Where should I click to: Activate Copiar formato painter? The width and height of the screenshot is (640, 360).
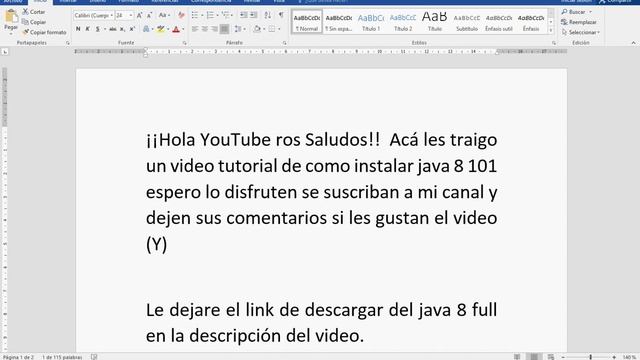pos(44,32)
